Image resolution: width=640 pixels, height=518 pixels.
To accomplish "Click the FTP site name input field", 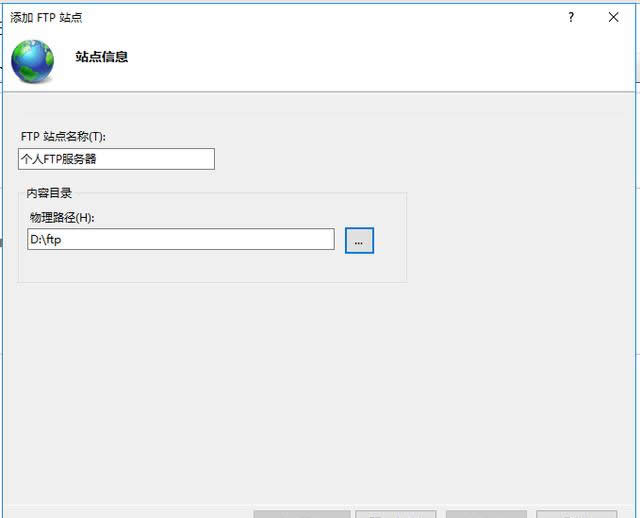I will [x=116, y=159].
